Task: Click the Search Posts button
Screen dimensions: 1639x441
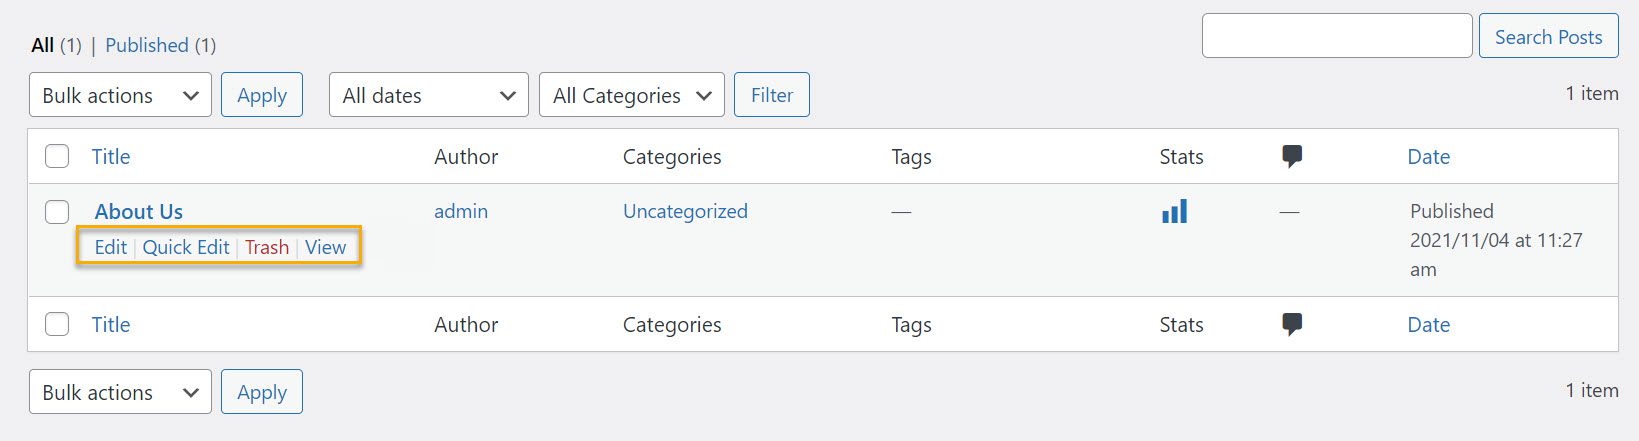Action: 1548,36
